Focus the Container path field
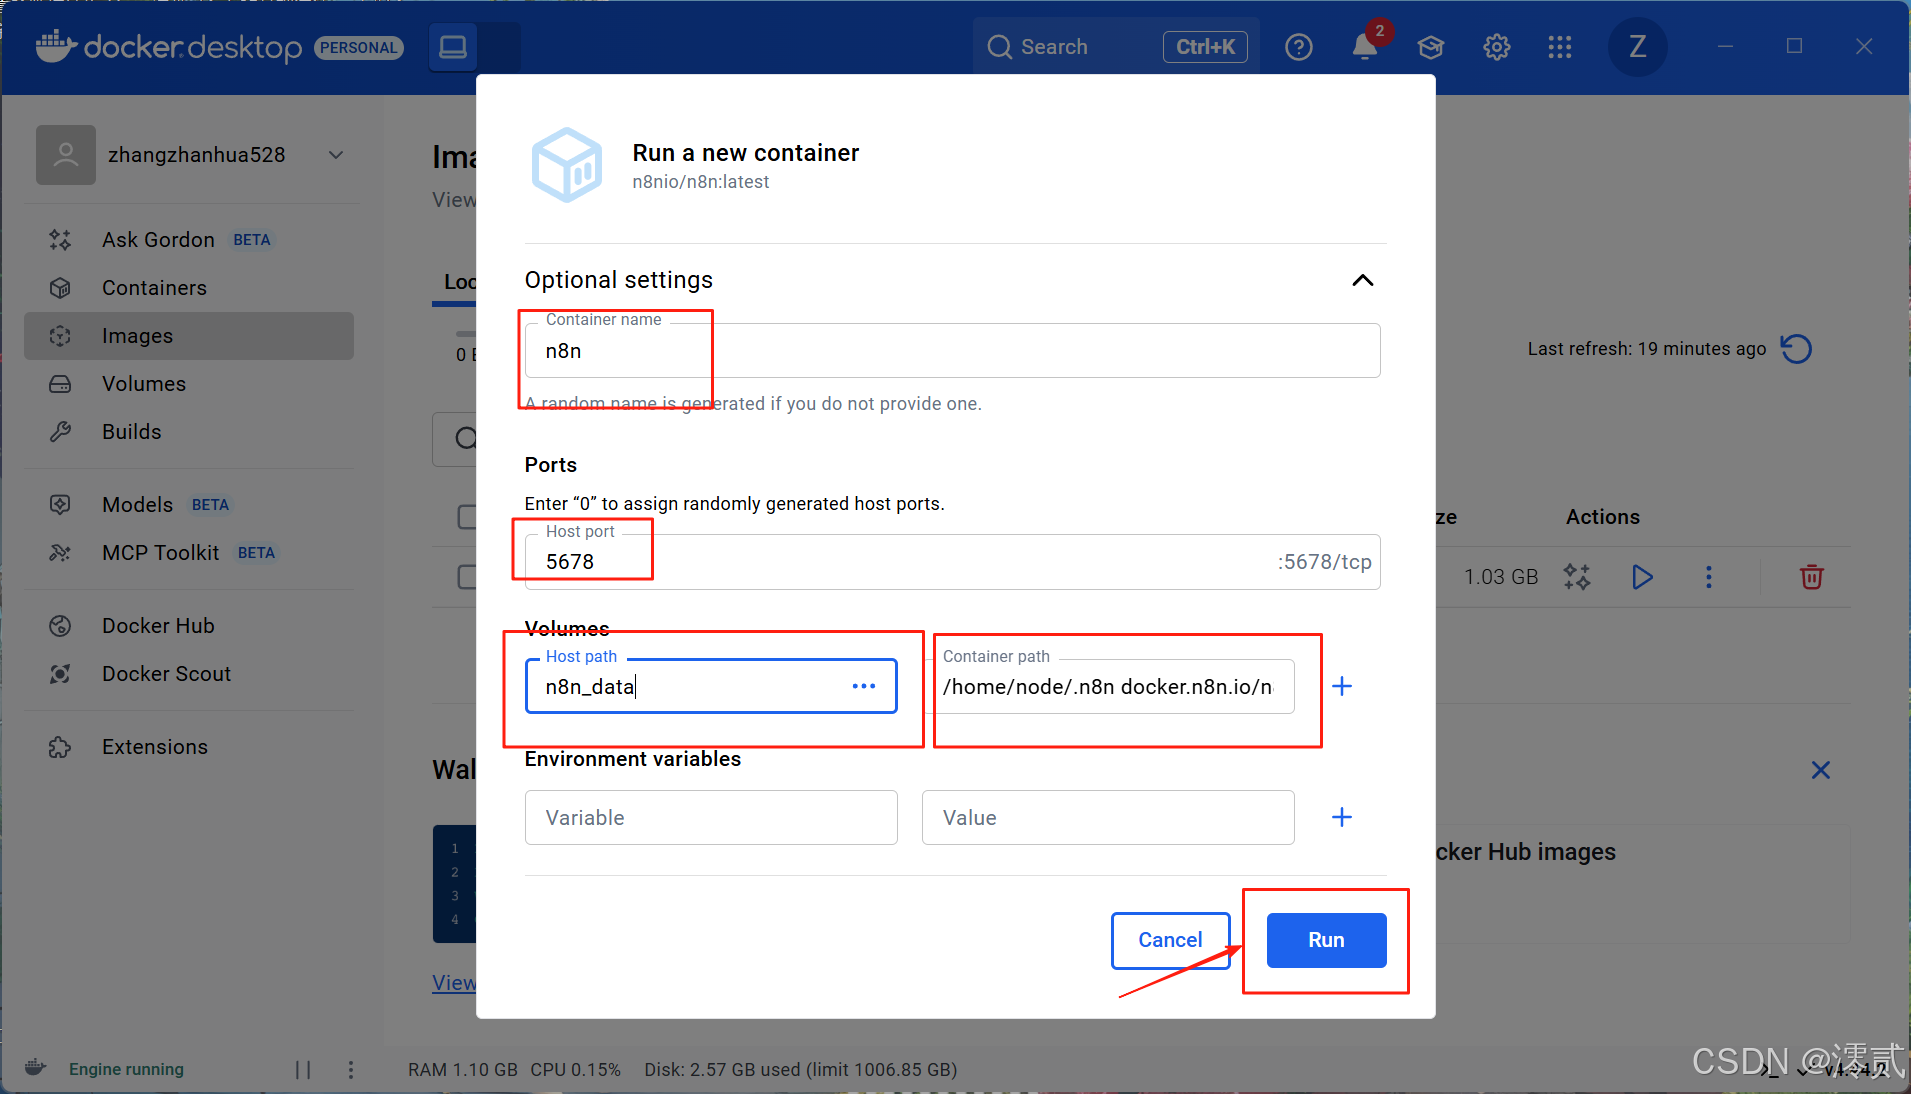The height and width of the screenshot is (1094, 1911). (1108, 687)
